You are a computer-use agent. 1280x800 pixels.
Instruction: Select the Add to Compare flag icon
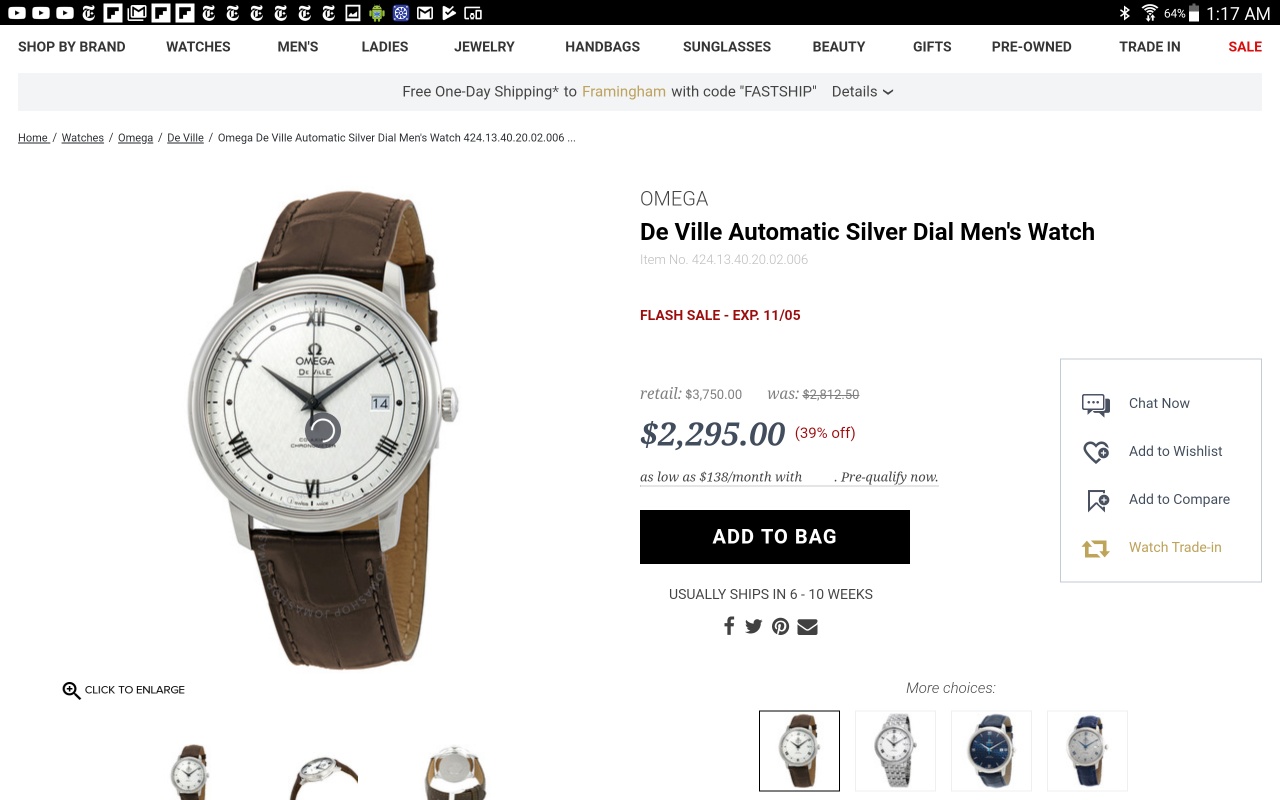tap(1098, 500)
